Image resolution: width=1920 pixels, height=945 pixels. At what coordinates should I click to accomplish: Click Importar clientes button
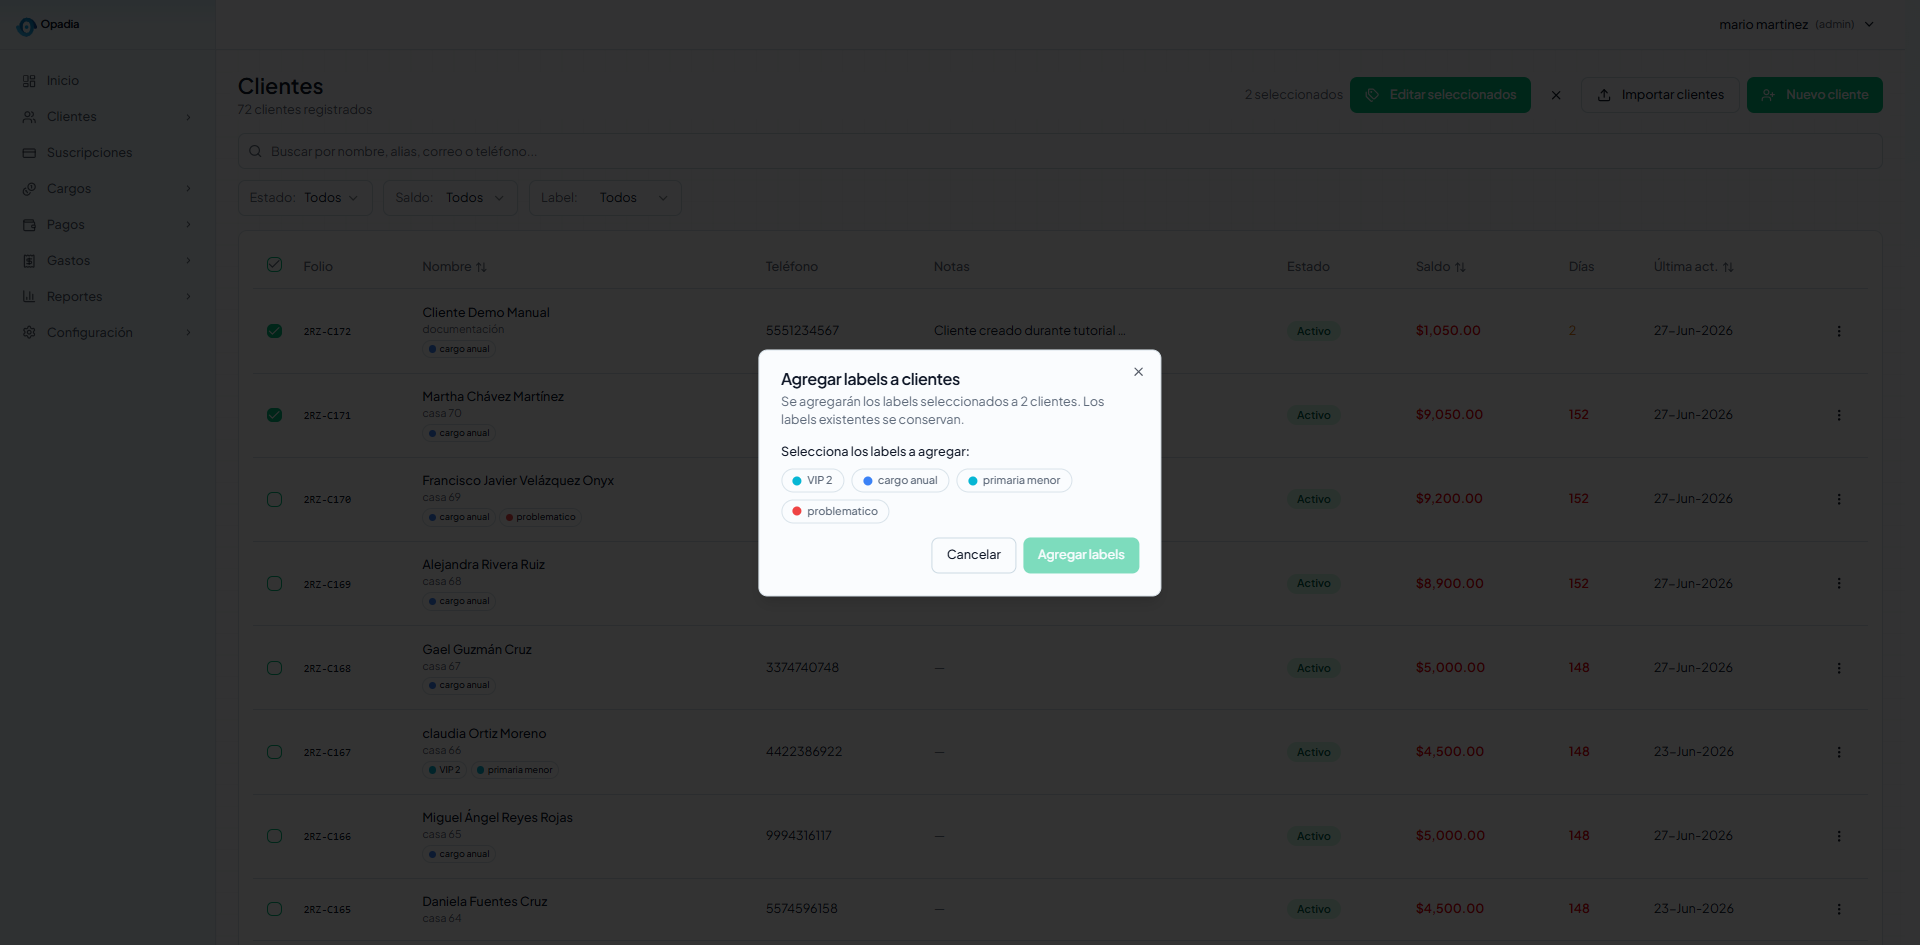click(x=1660, y=95)
